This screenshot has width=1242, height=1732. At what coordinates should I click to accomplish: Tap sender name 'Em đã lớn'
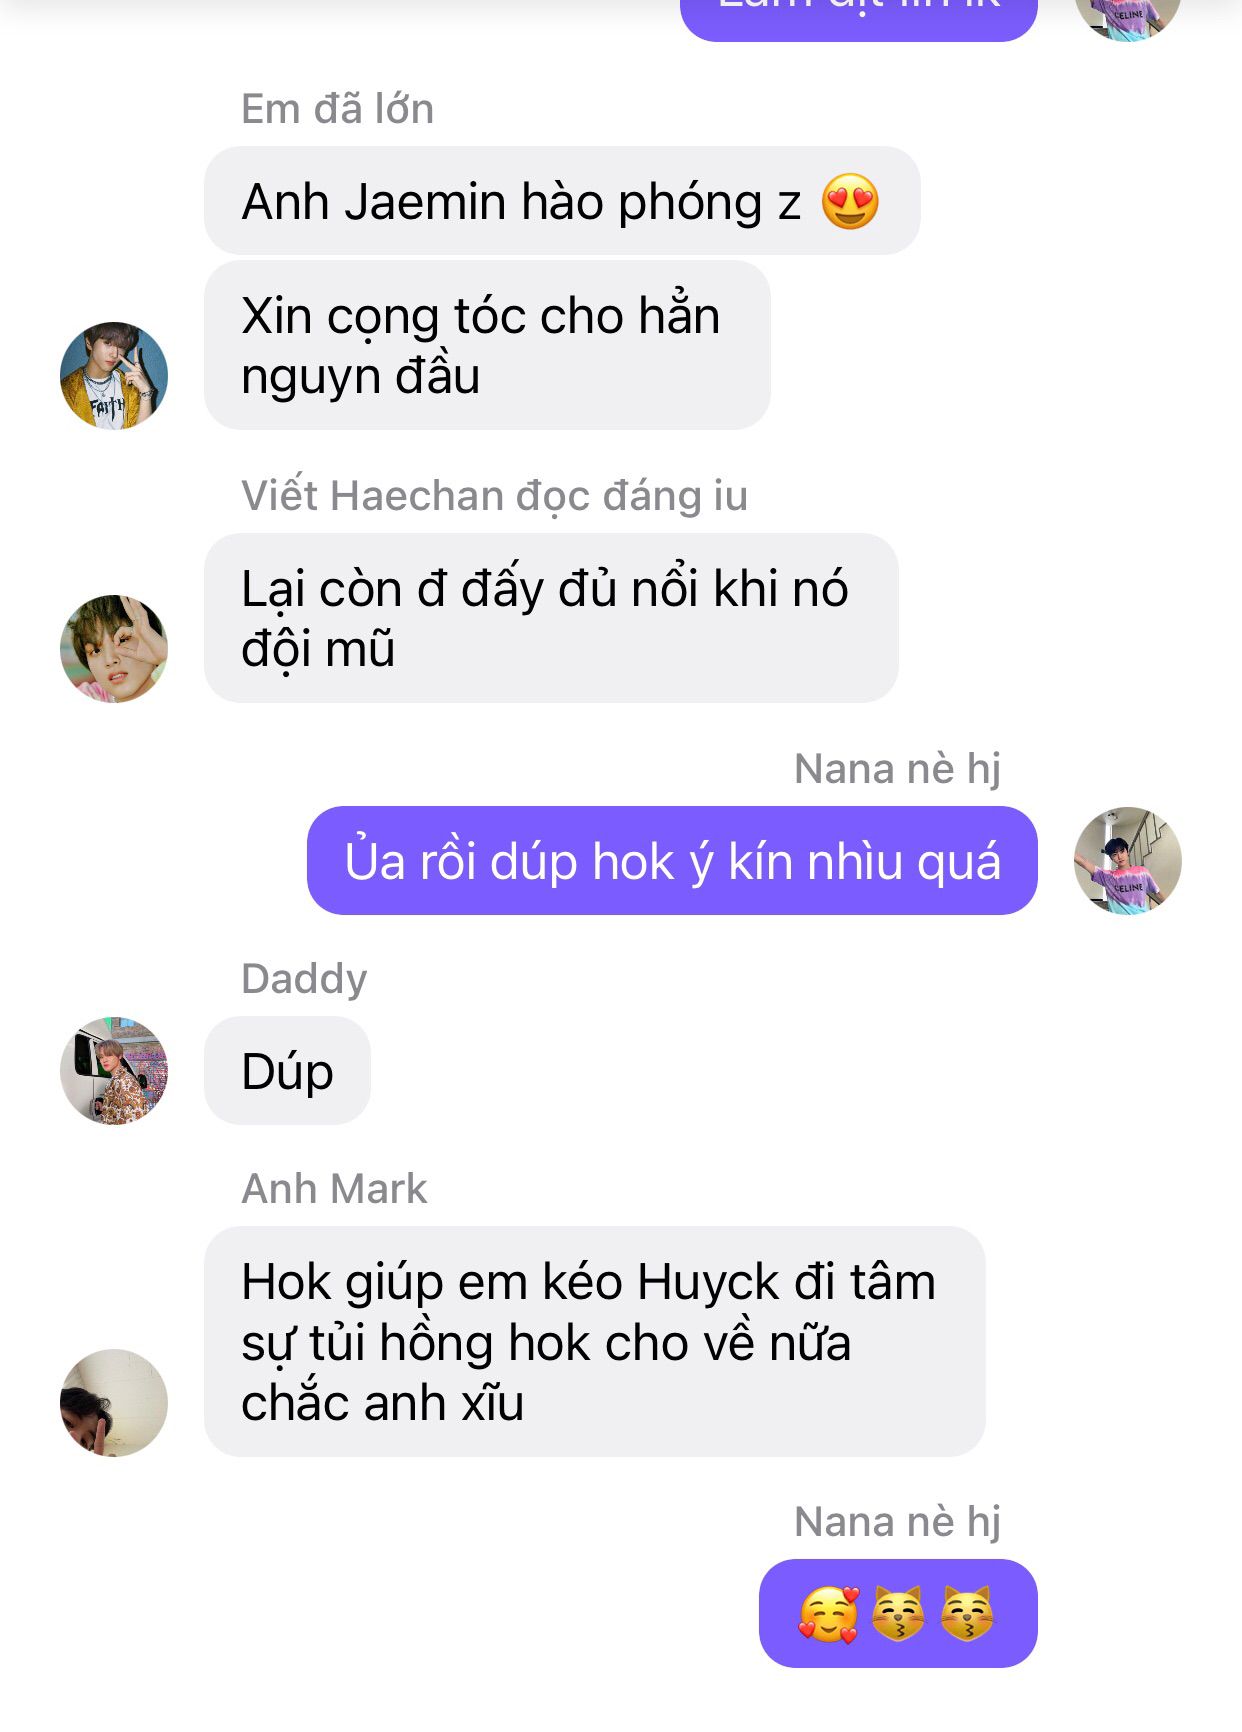click(x=338, y=109)
